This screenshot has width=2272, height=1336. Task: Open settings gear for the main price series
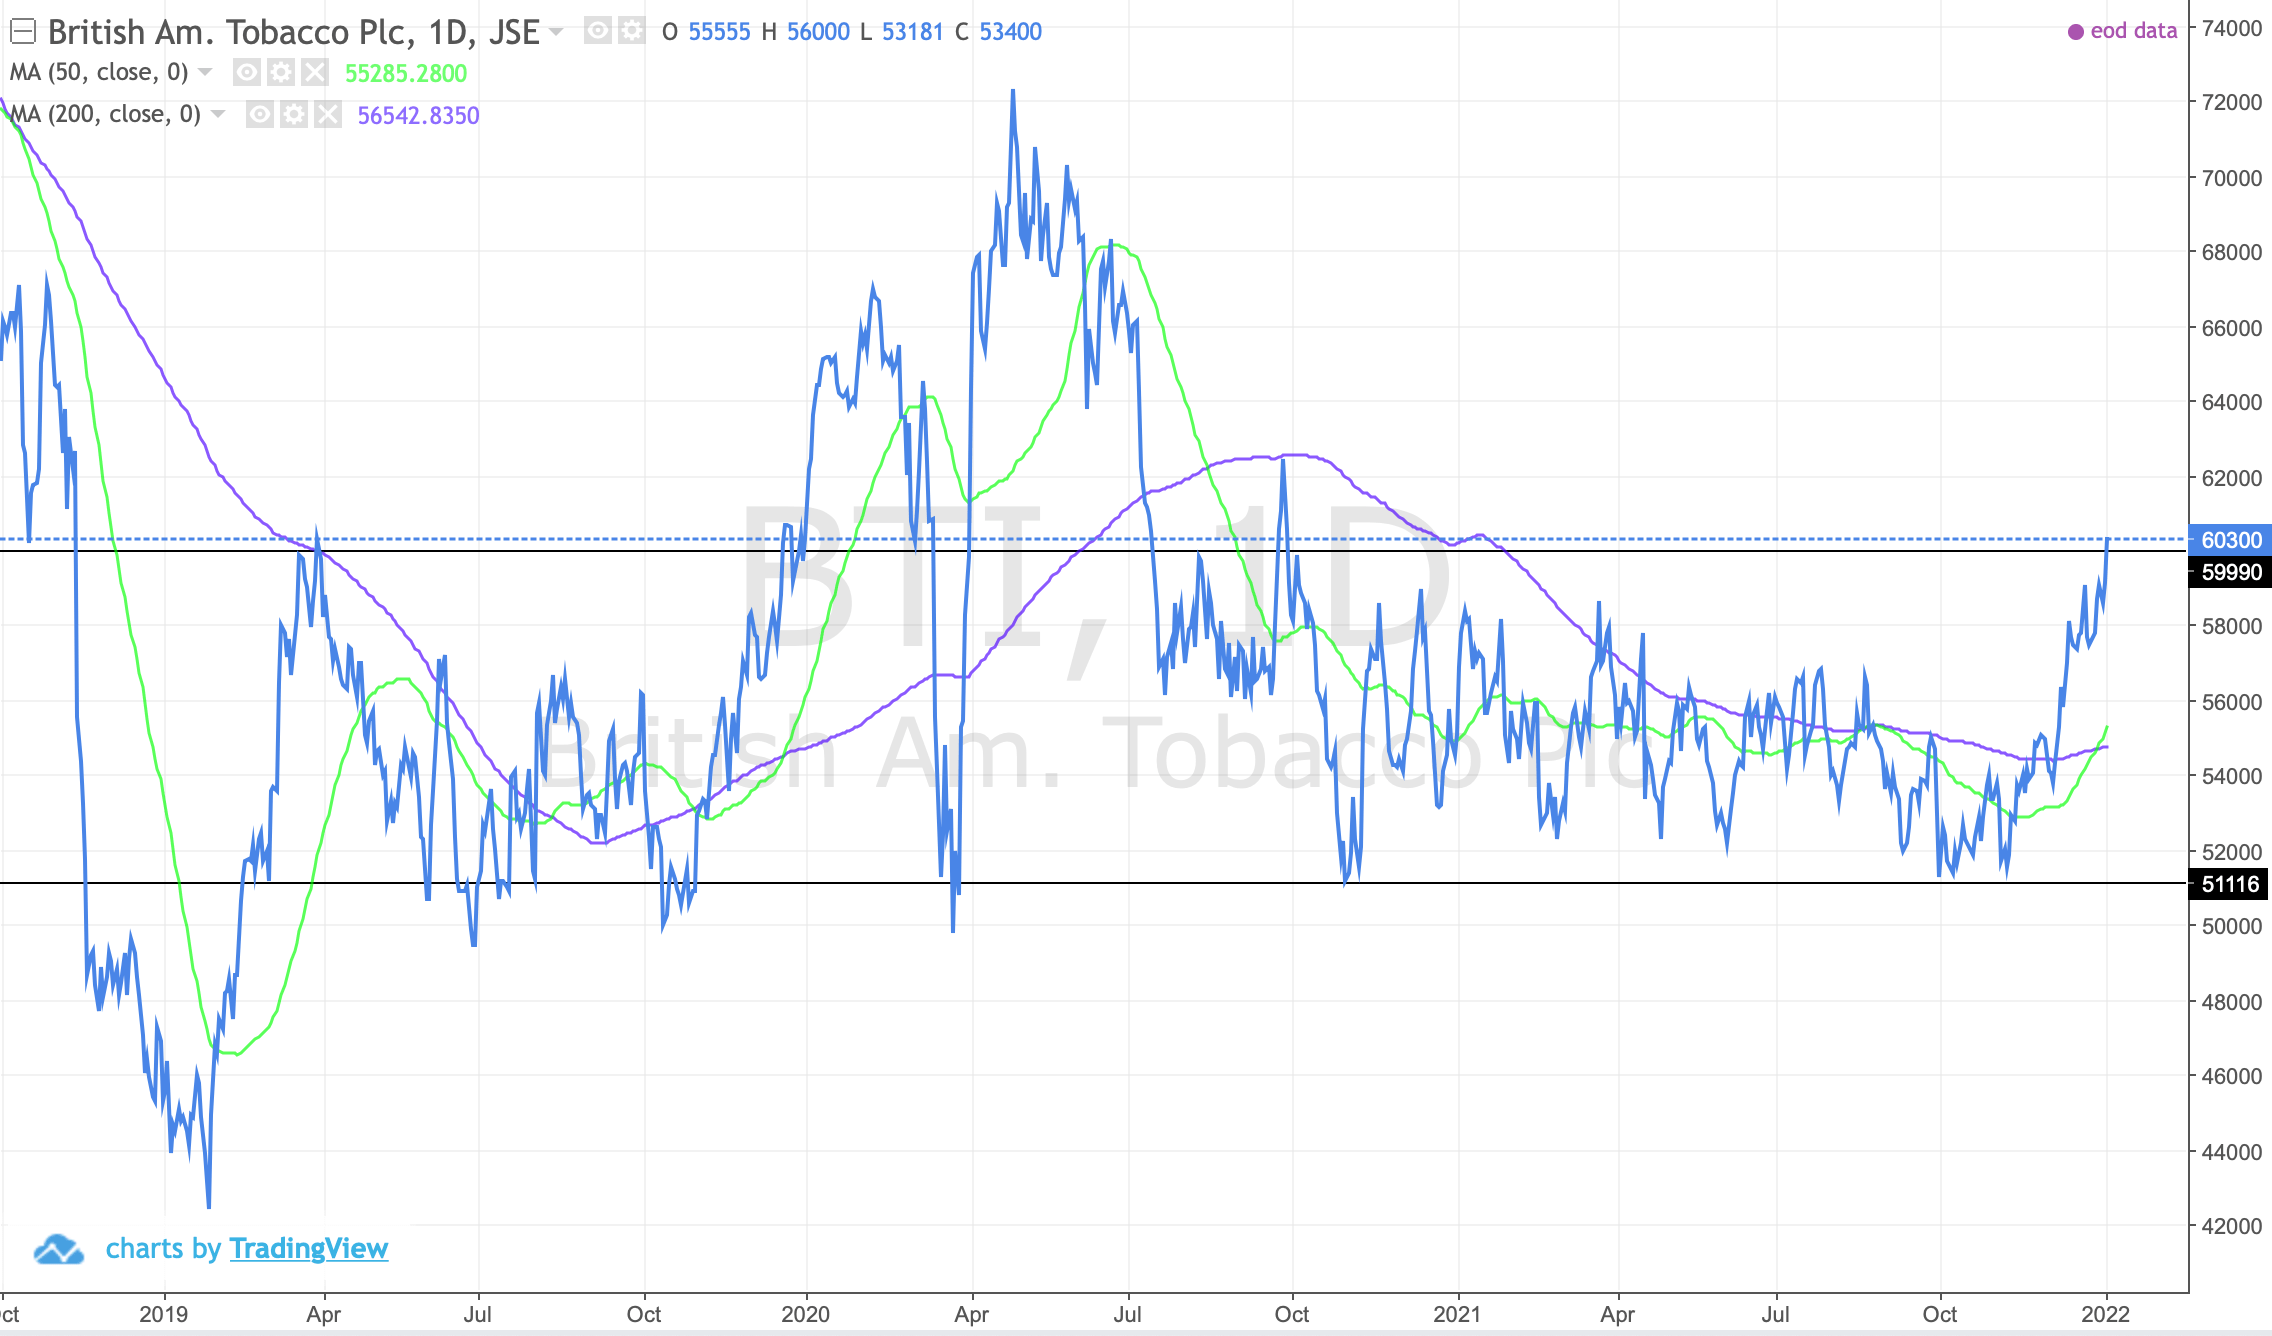631,31
